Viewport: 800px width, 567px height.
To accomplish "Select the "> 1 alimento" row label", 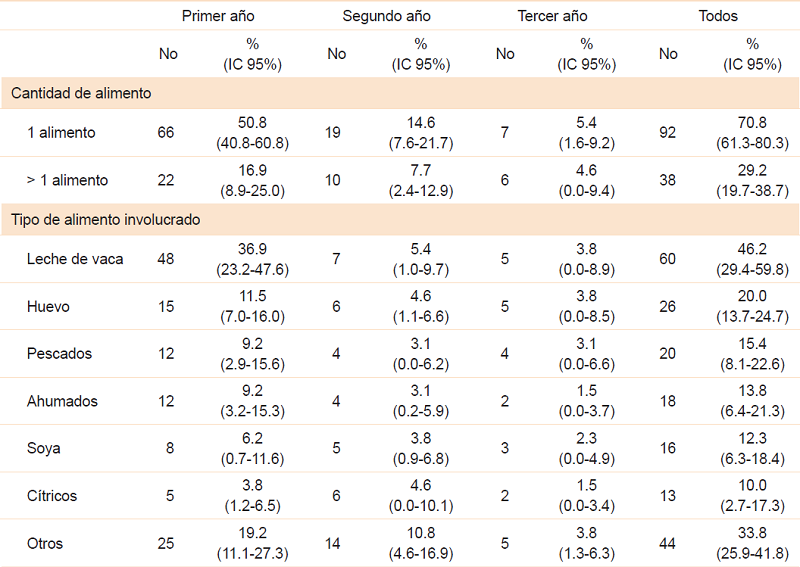I will tap(67, 180).
